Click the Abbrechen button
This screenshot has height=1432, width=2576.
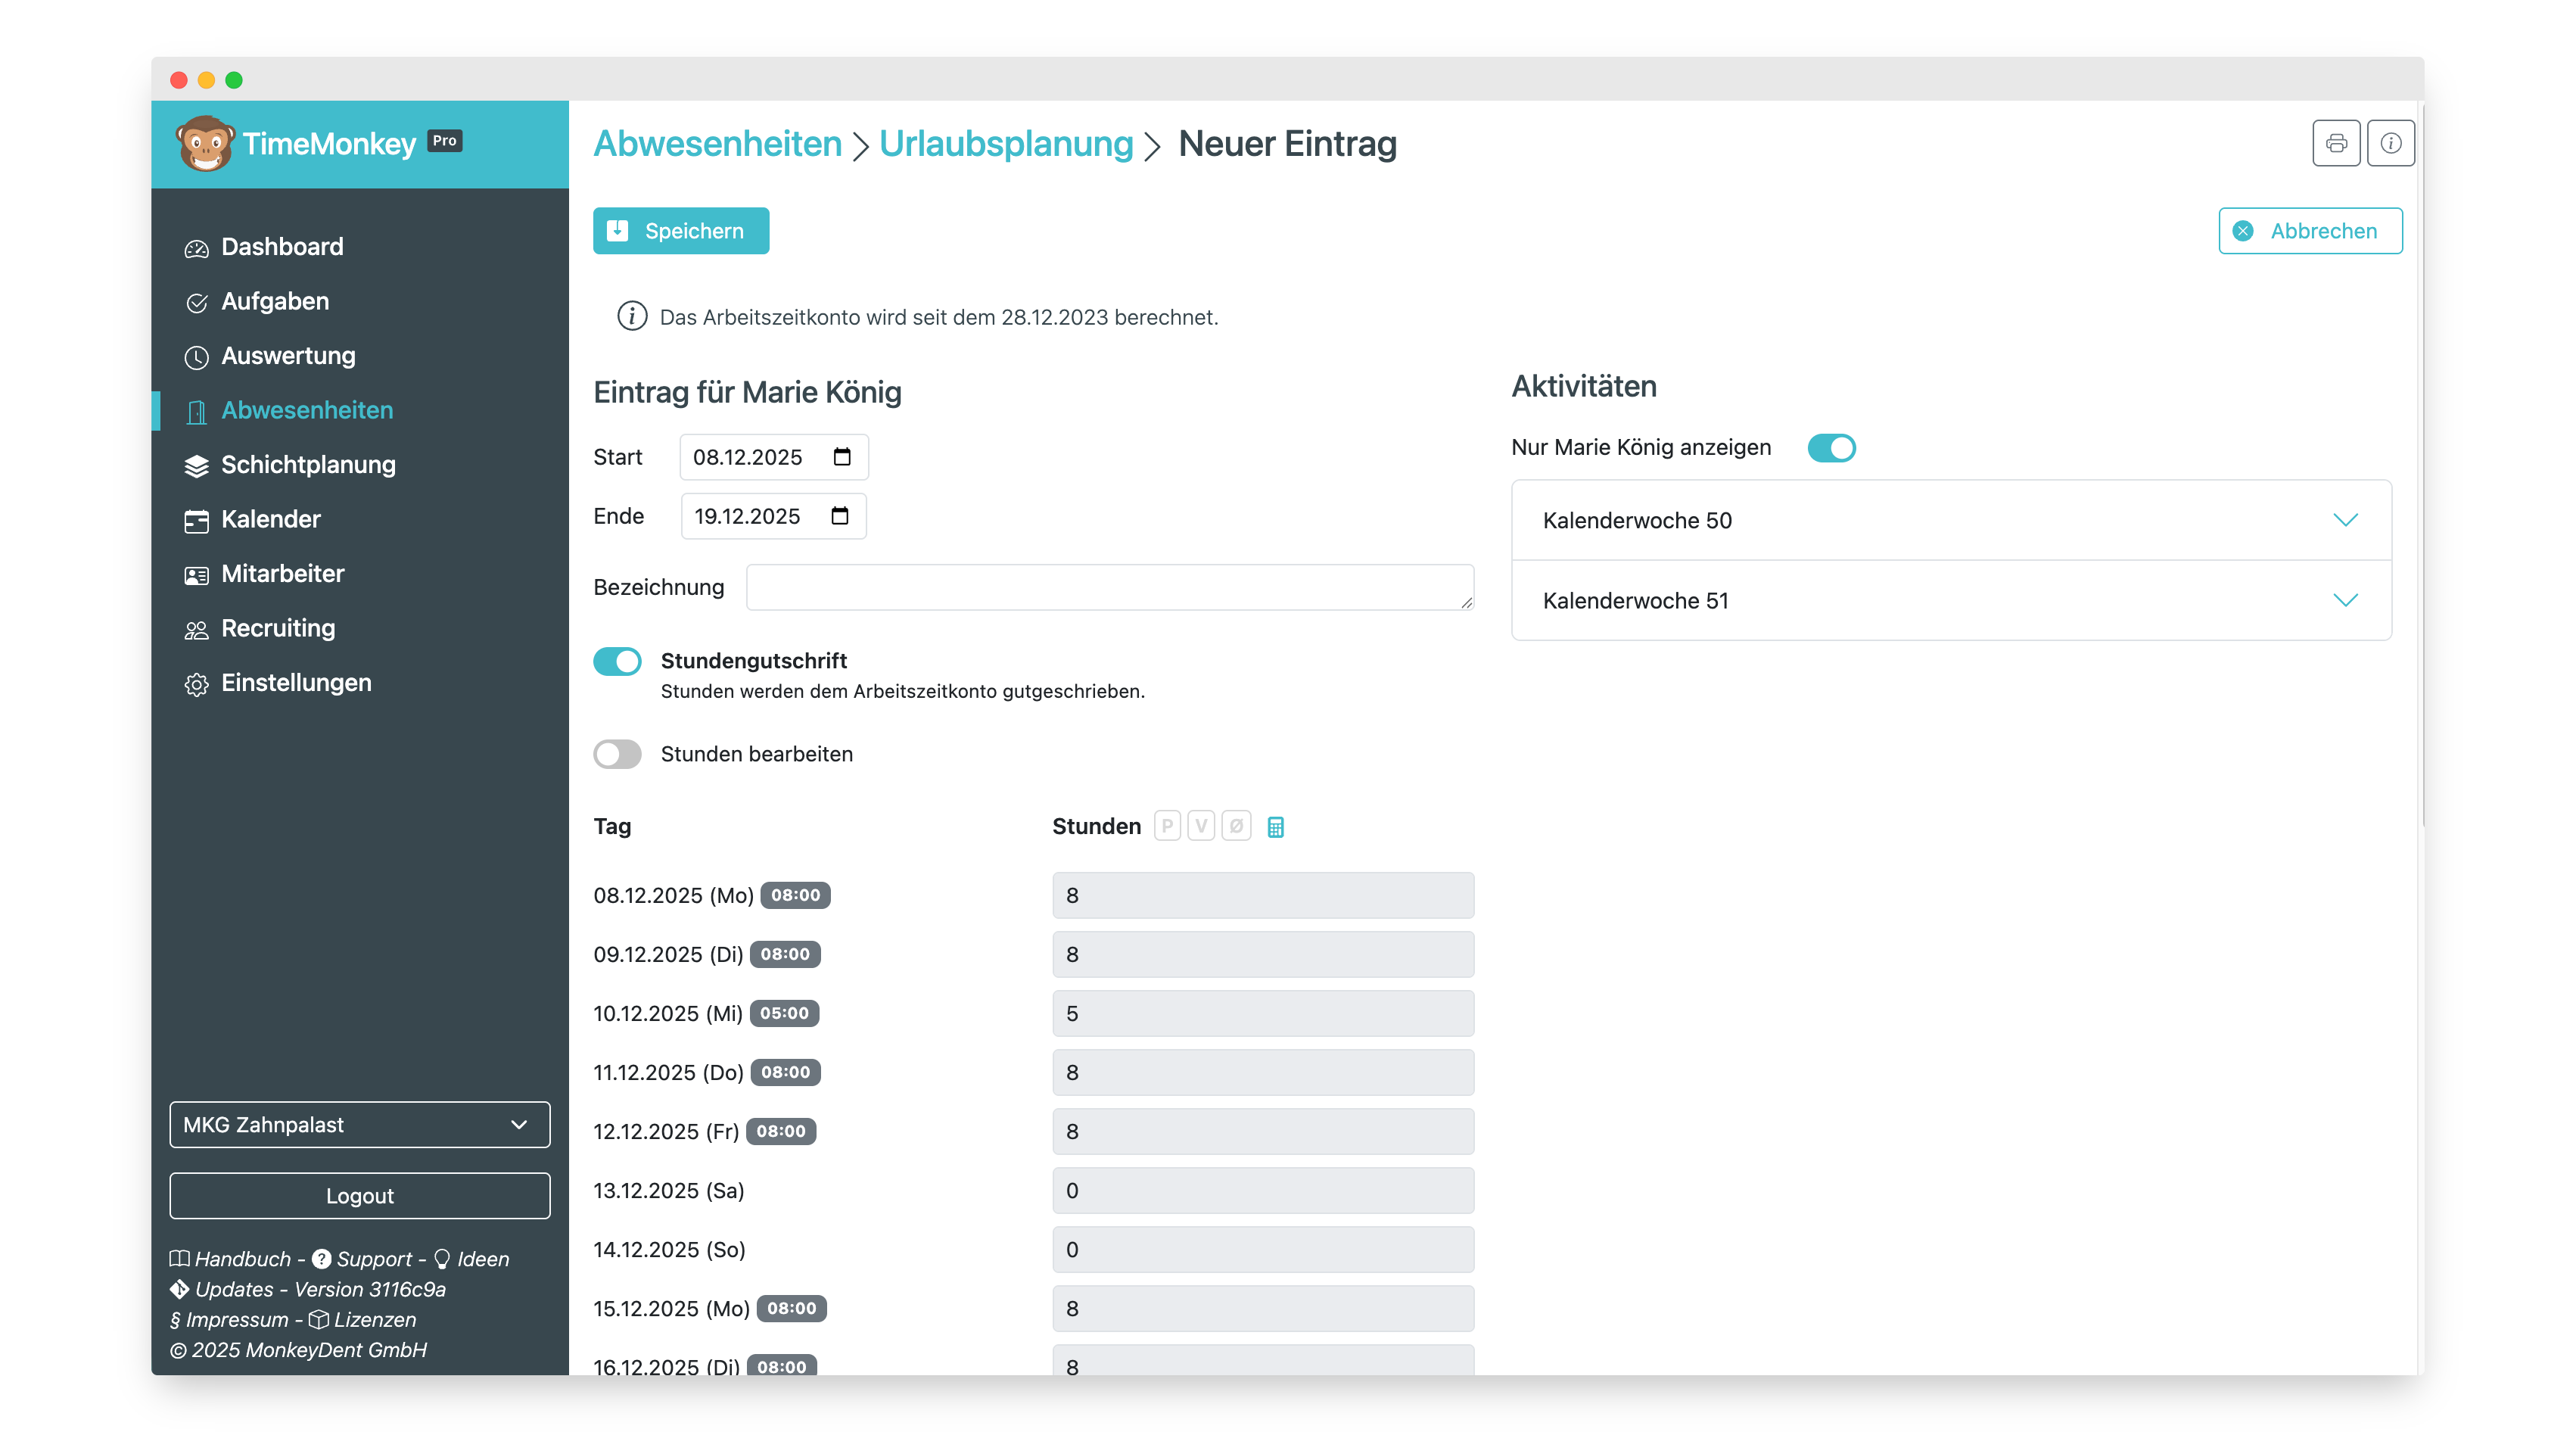pos(2309,231)
